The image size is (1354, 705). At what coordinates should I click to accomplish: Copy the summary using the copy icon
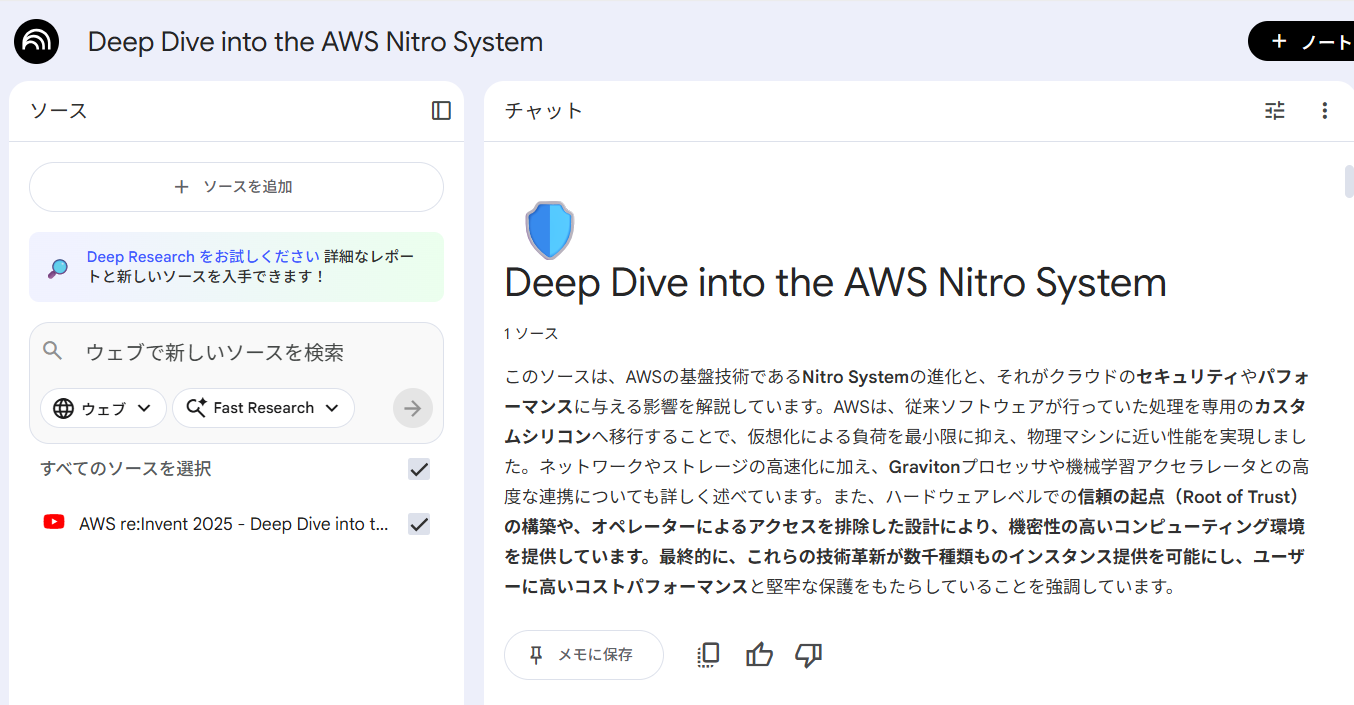coord(708,654)
